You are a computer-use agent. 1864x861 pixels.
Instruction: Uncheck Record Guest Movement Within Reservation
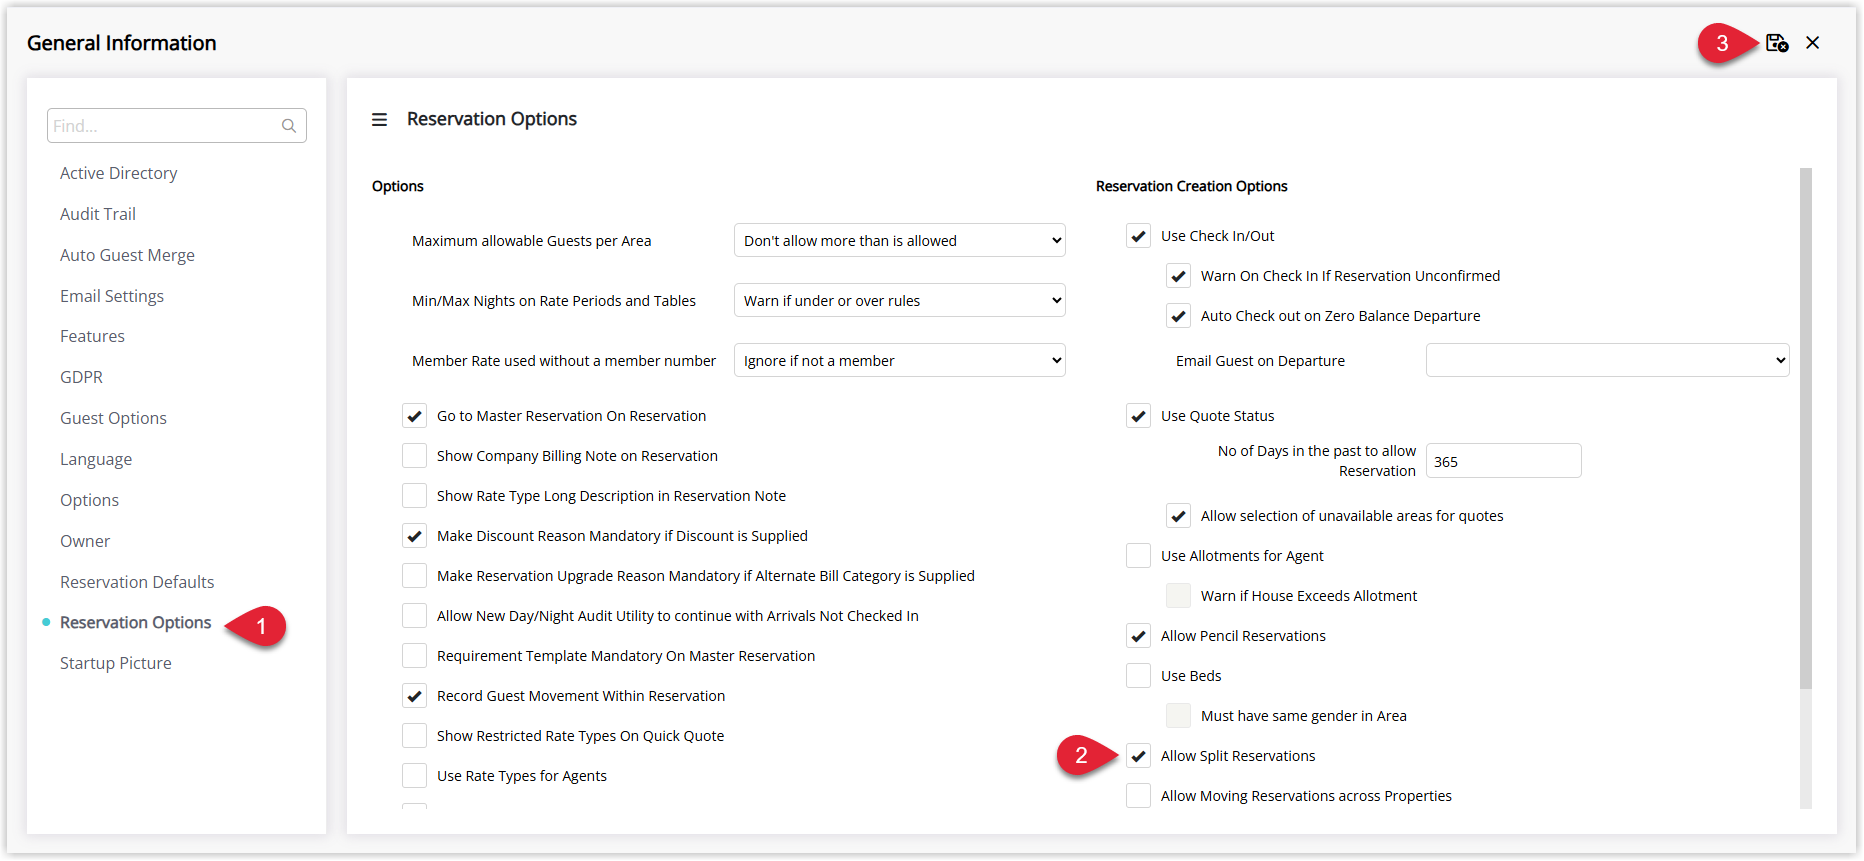(415, 696)
